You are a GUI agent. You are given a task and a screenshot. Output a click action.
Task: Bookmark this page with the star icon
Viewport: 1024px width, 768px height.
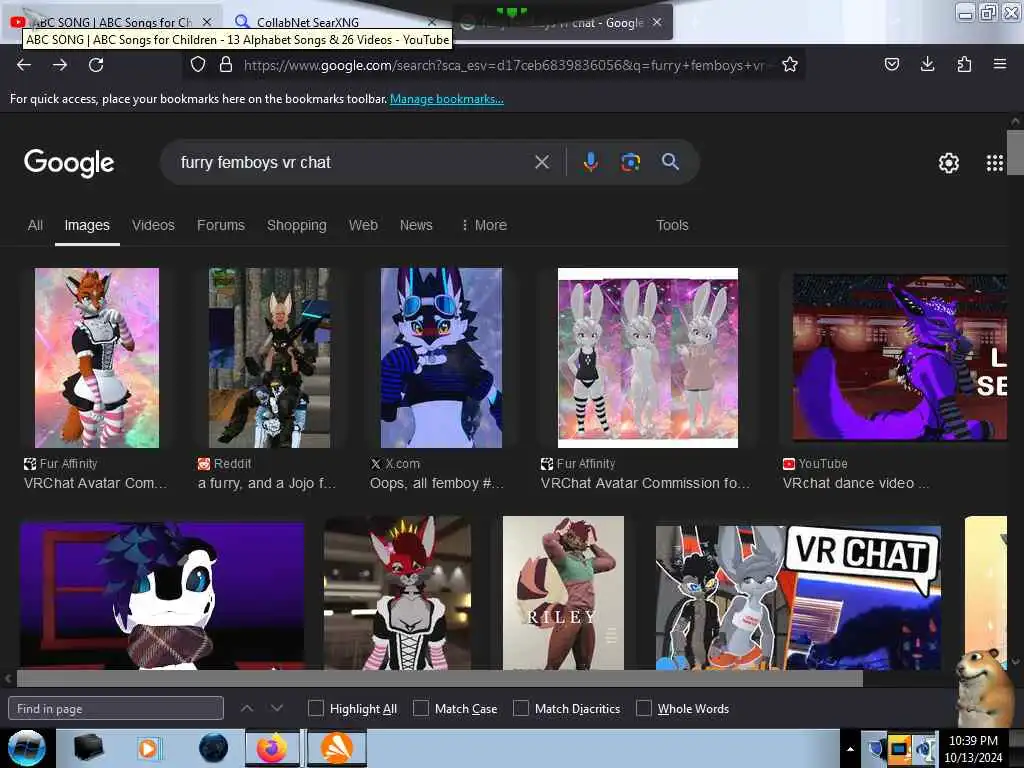click(790, 64)
